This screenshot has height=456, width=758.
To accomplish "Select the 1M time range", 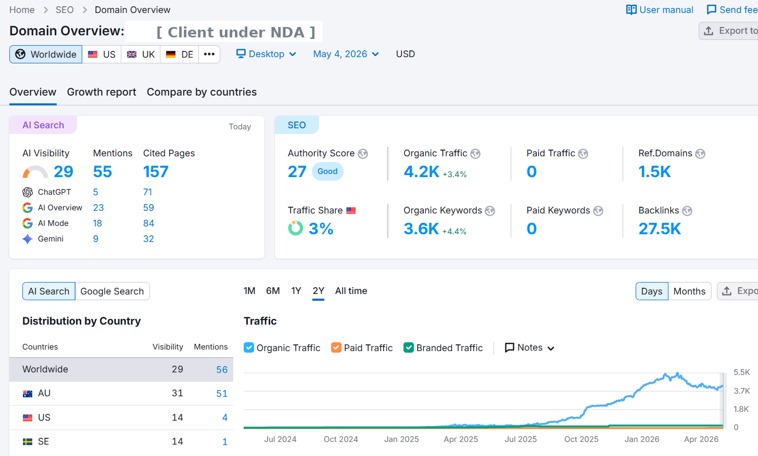I will coord(249,291).
